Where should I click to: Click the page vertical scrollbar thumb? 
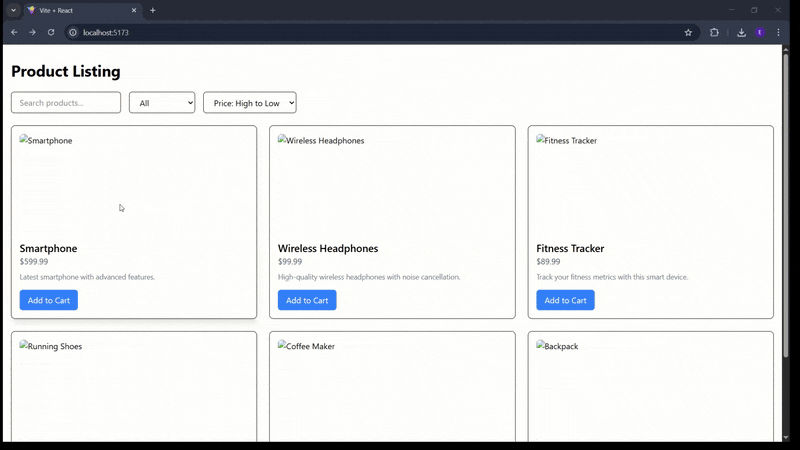tap(786, 204)
